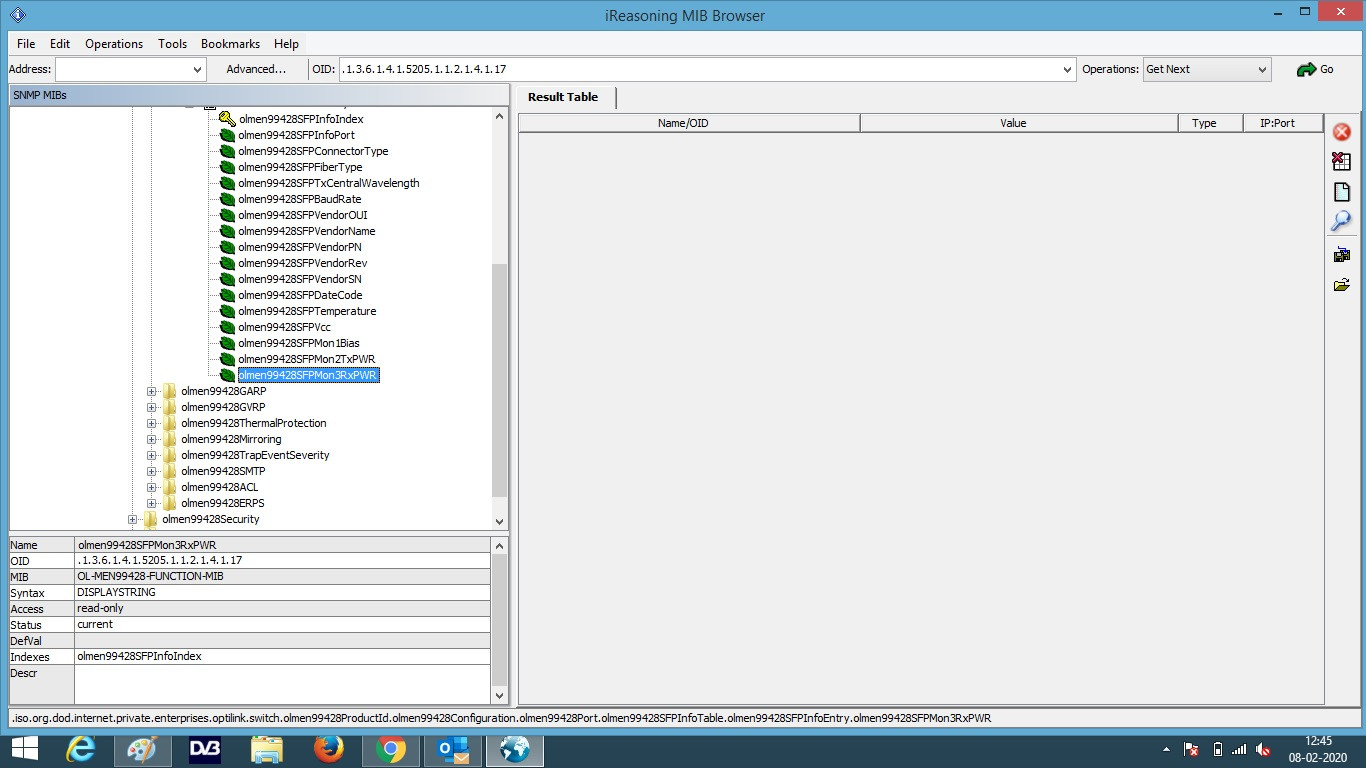1366x768 pixels.
Task: Open File Explorer from the taskbar
Action: pyautogui.click(x=267, y=750)
